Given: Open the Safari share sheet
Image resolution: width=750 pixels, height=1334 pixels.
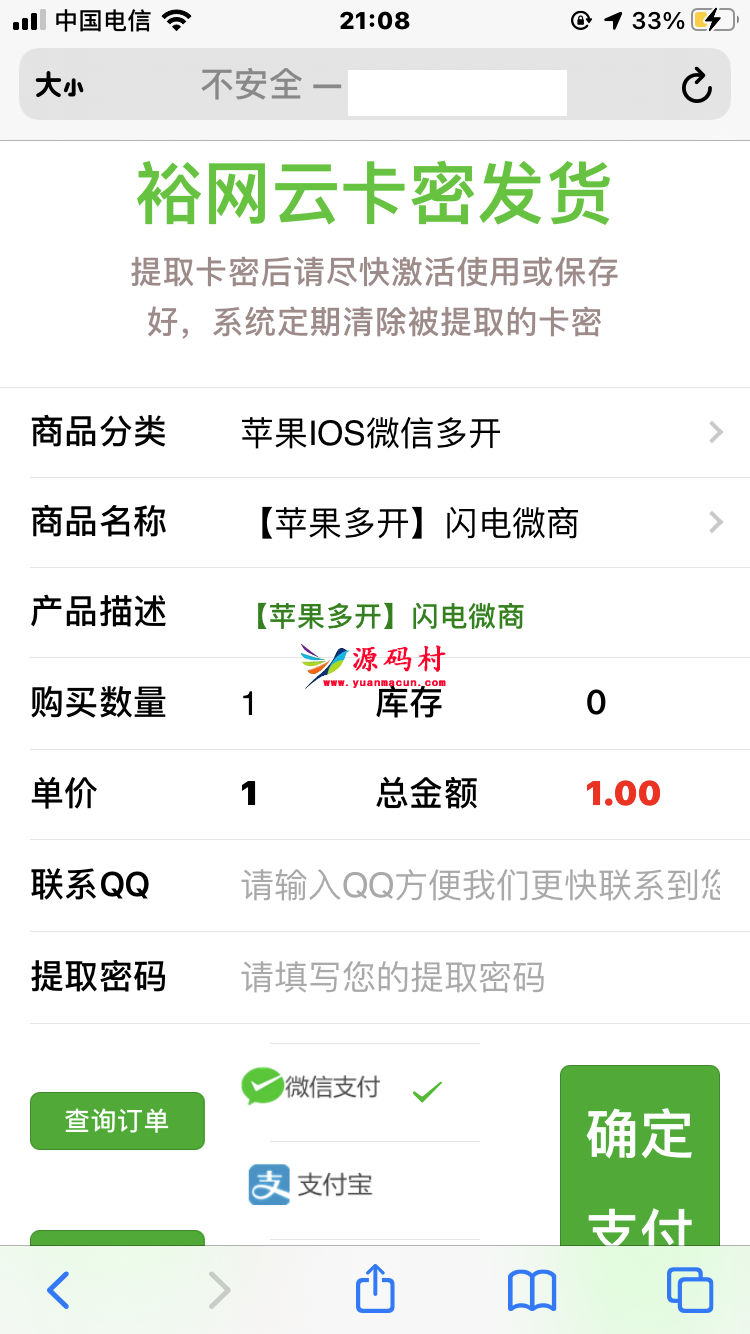Looking at the screenshot, I should click(375, 1288).
